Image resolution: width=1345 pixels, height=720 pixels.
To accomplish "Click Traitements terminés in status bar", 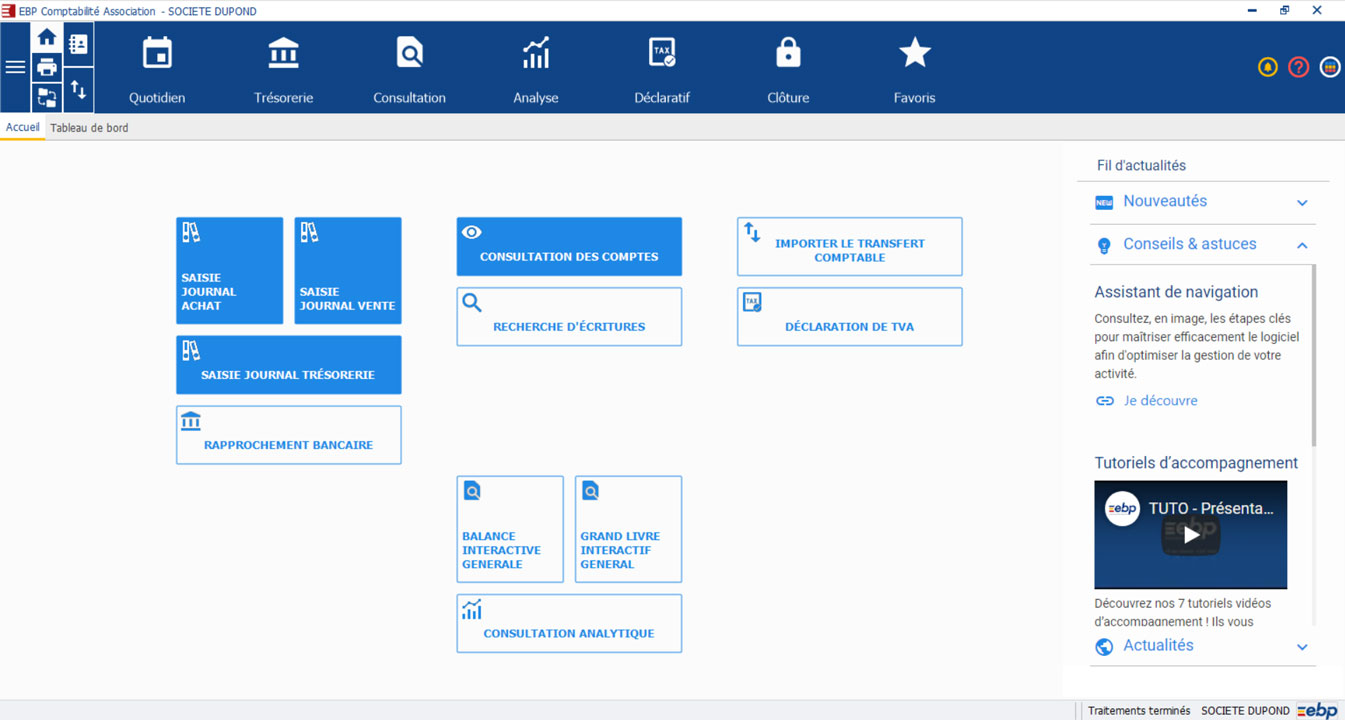I will (1139, 711).
